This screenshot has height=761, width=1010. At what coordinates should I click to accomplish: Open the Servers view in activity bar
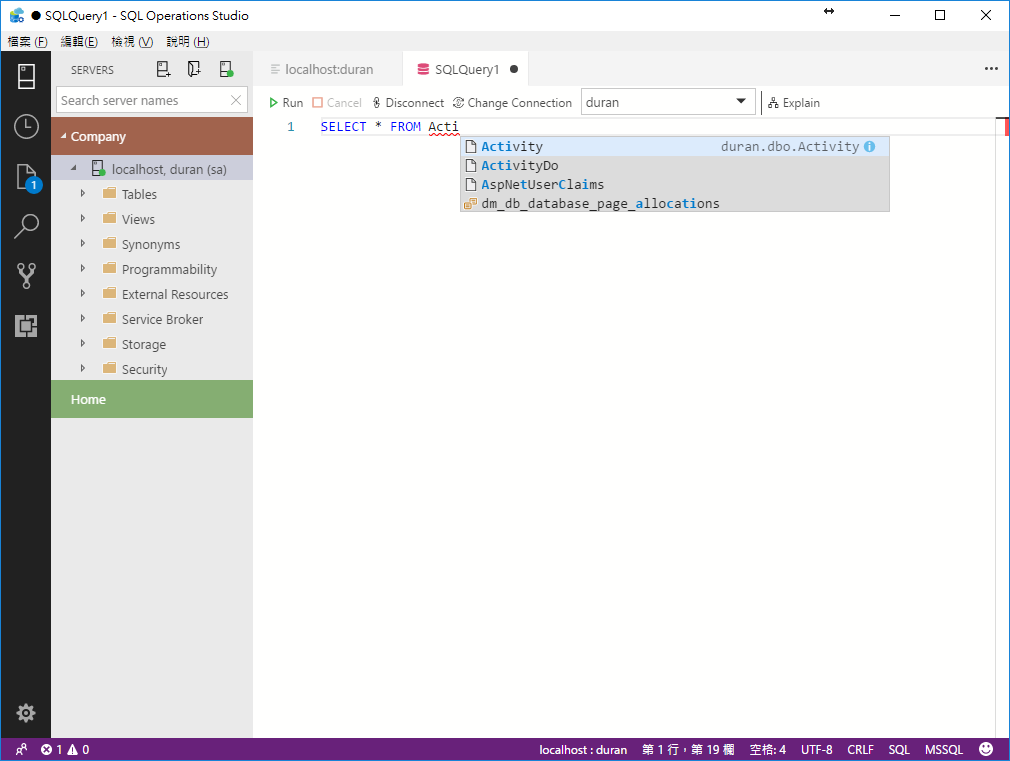(26, 76)
